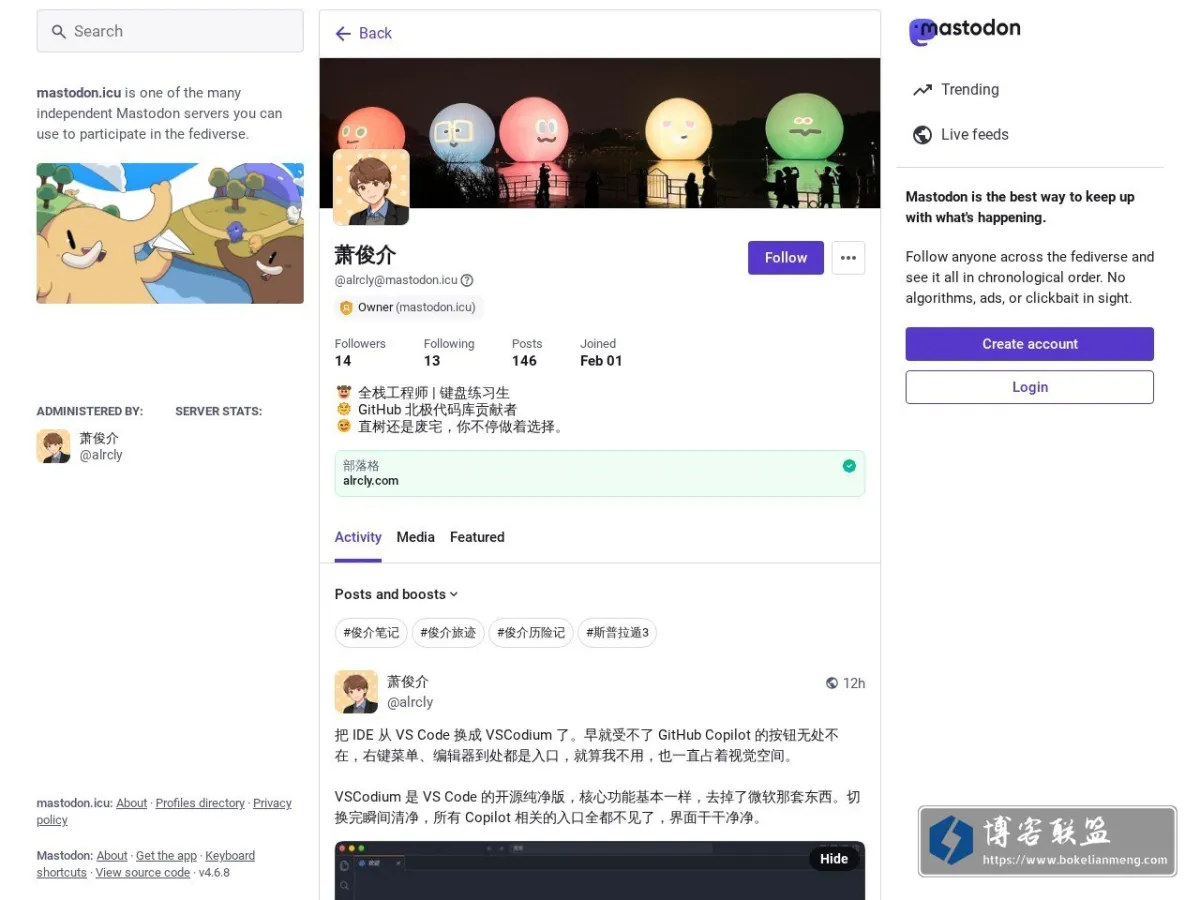Click the Owner role badge icon
The height and width of the screenshot is (900, 1200).
(346, 308)
